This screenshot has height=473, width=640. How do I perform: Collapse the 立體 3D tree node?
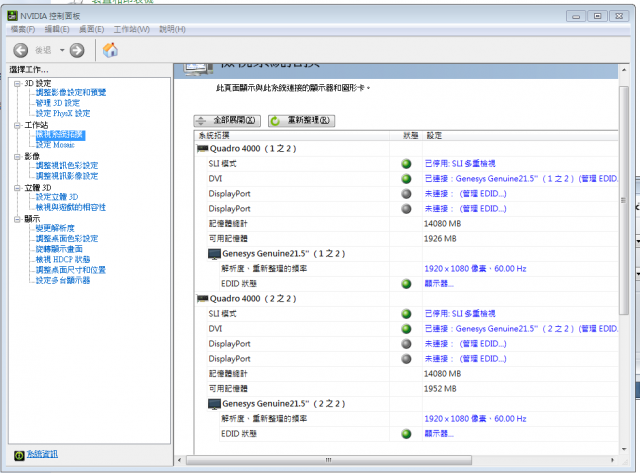tap(17, 188)
